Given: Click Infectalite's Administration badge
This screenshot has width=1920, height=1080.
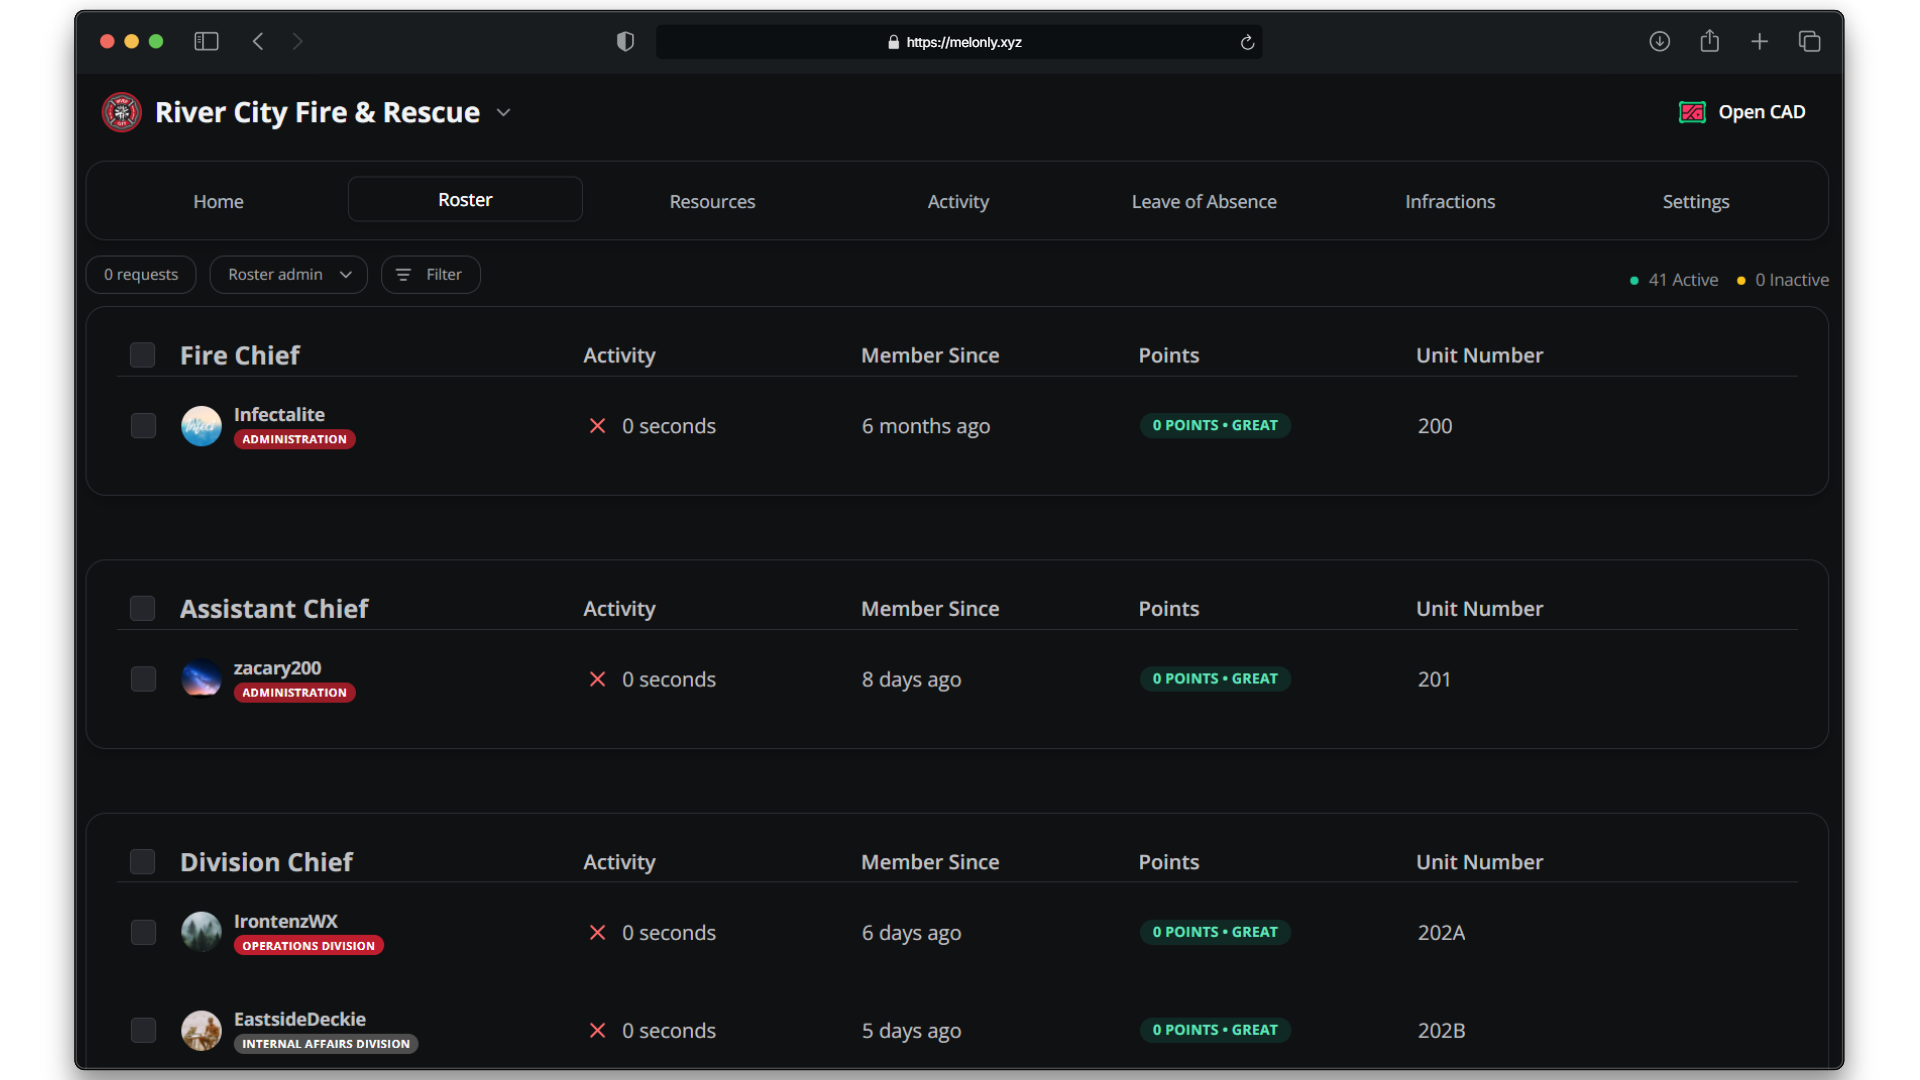Looking at the screenshot, I should (294, 439).
